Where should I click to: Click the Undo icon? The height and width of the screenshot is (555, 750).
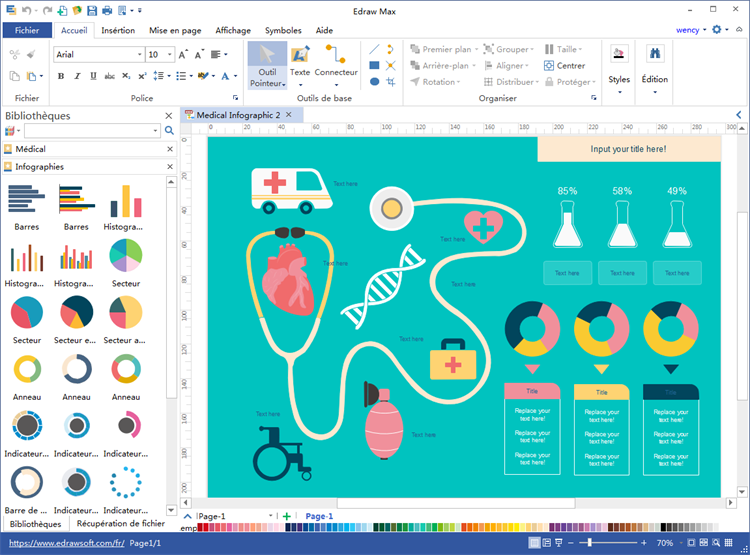click(x=27, y=10)
